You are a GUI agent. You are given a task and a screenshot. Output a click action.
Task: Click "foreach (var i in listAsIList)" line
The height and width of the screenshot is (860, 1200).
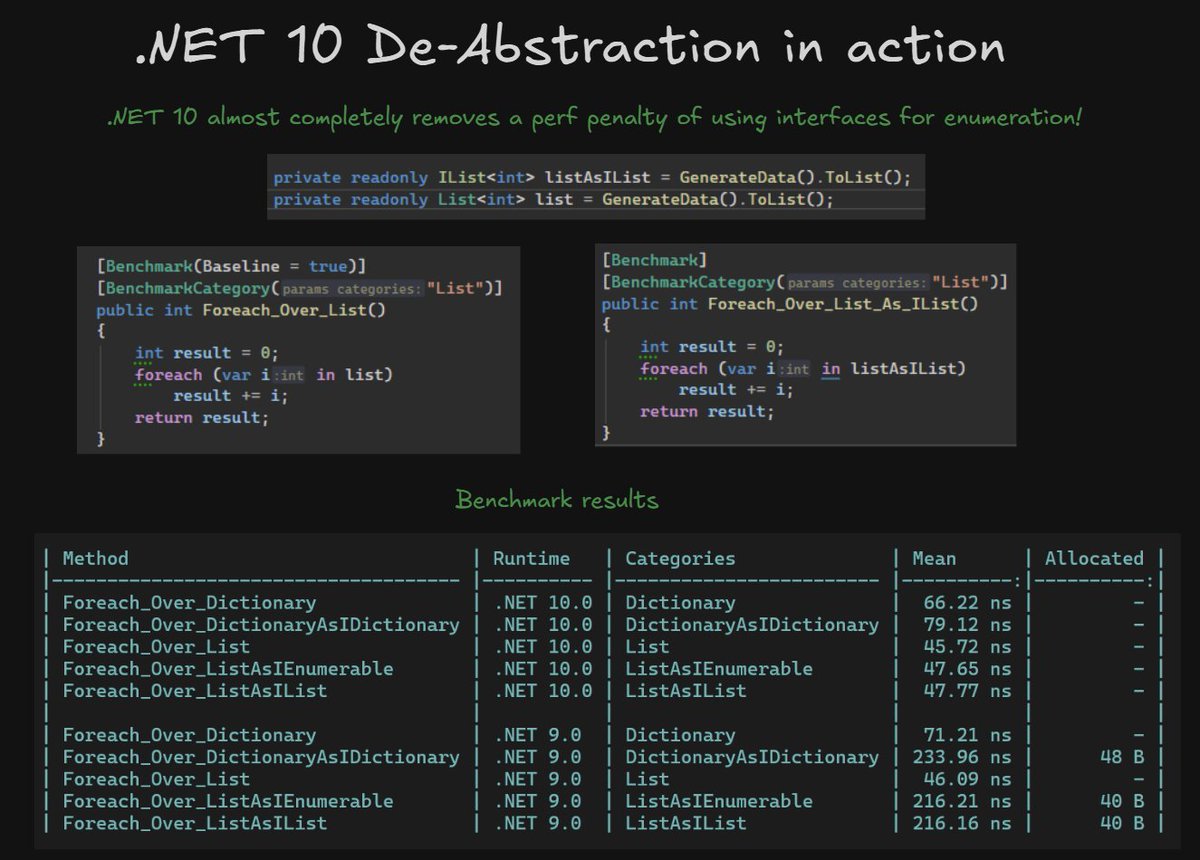pyautogui.click(x=804, y=368)
